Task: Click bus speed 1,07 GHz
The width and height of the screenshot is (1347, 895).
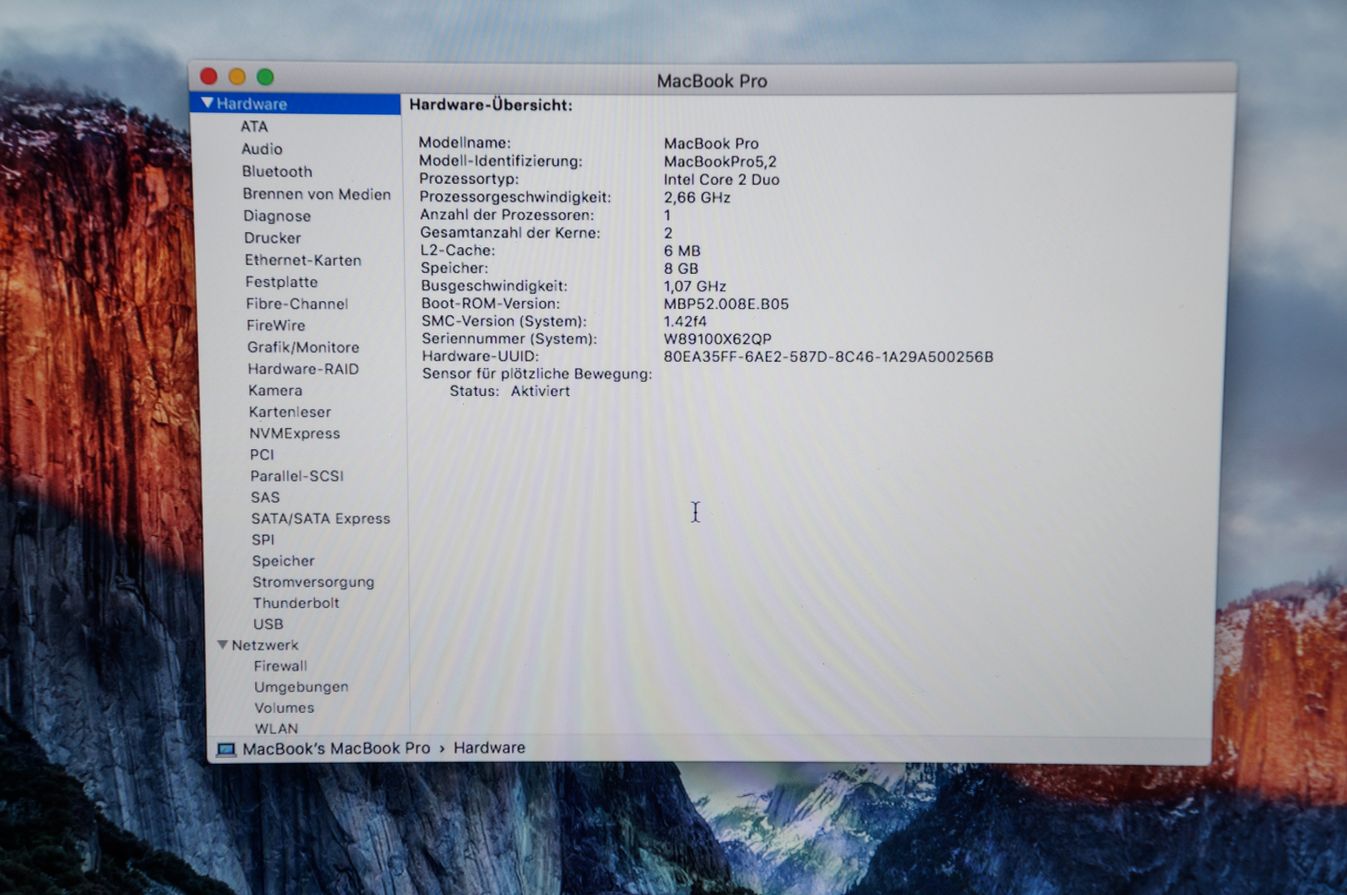Action: (695, 287)
